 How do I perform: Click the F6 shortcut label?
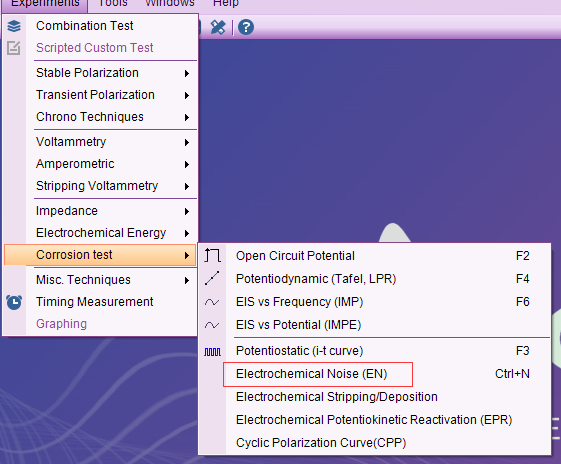coord(522,302)
